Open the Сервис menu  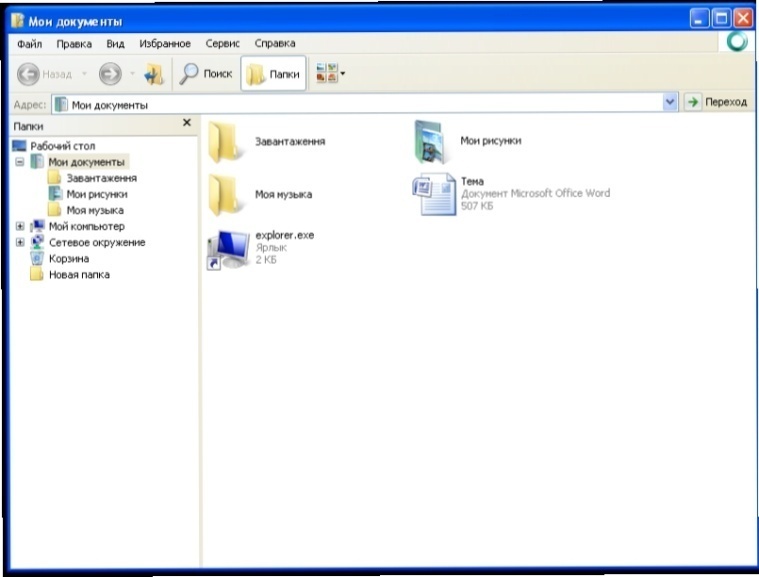[x=223, y=44]
